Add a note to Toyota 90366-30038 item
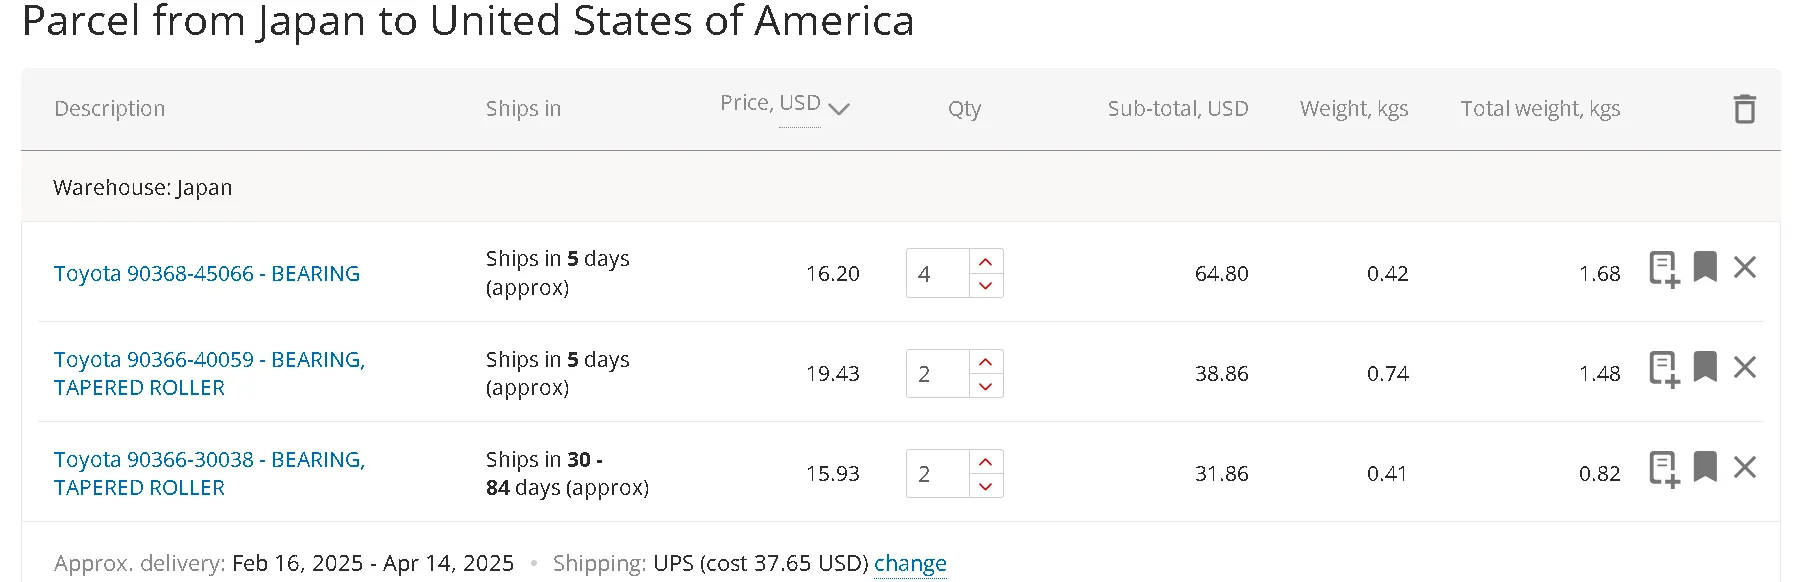This screenshot has width=1798, height=582. (x=1664, y=469)
